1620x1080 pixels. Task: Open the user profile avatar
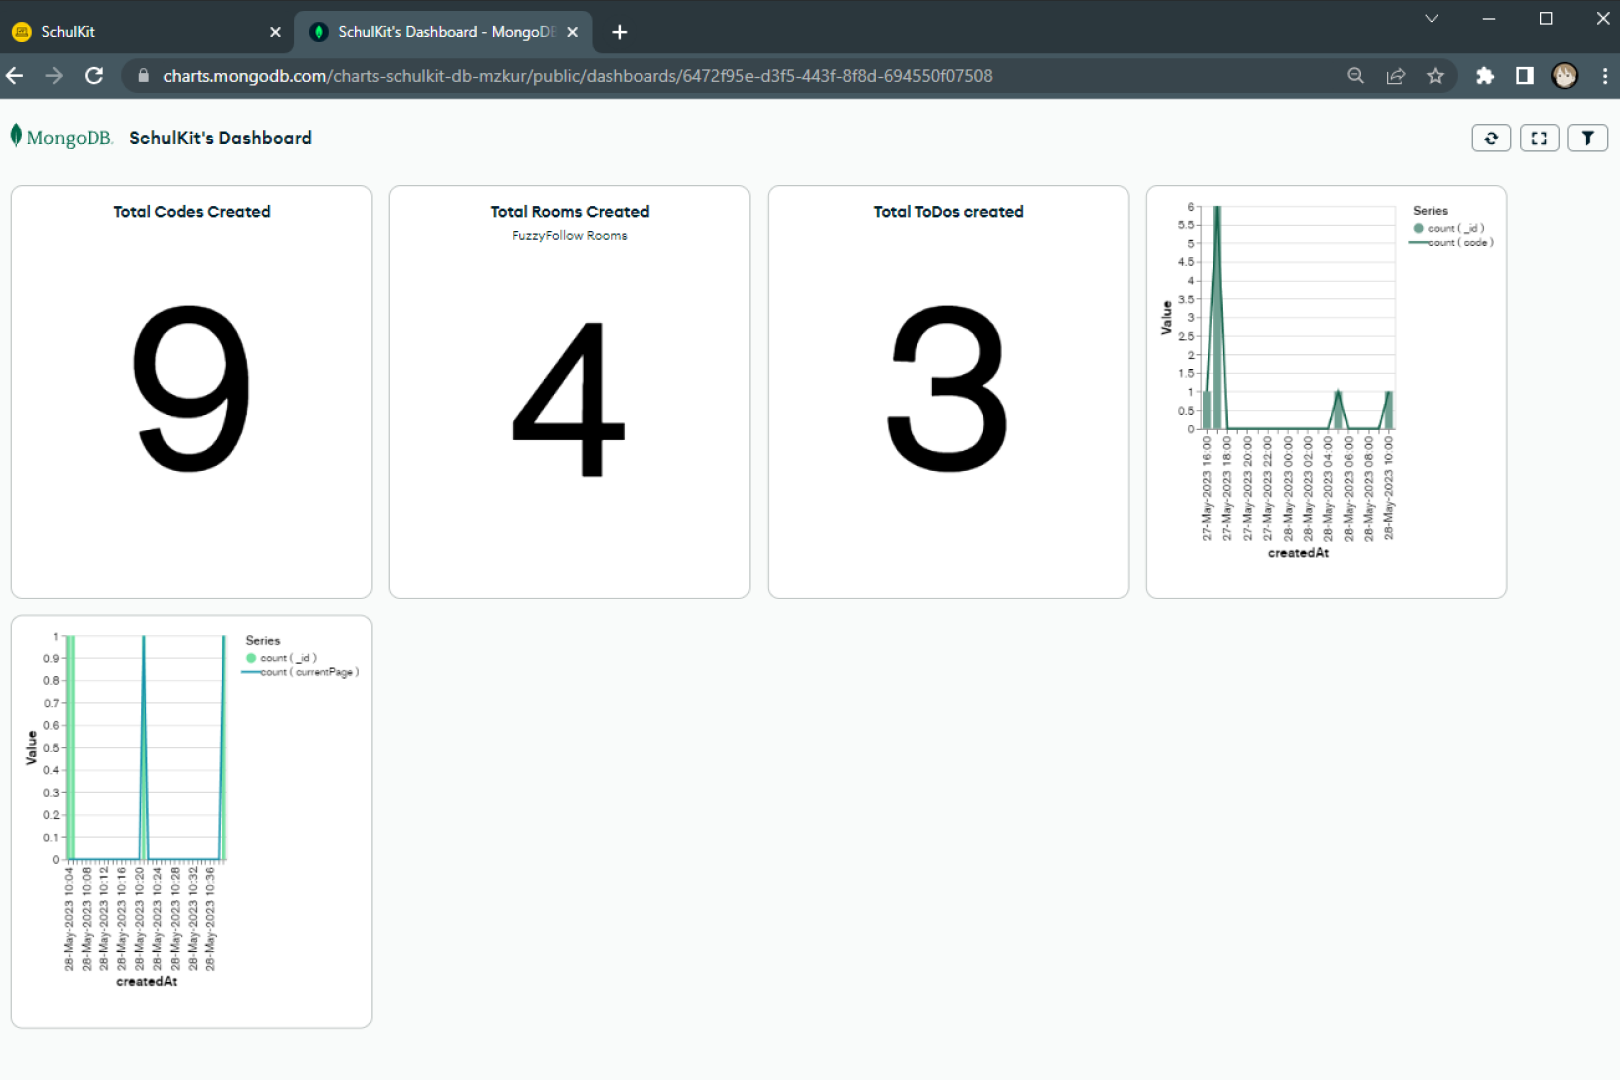coord(1565,76)
